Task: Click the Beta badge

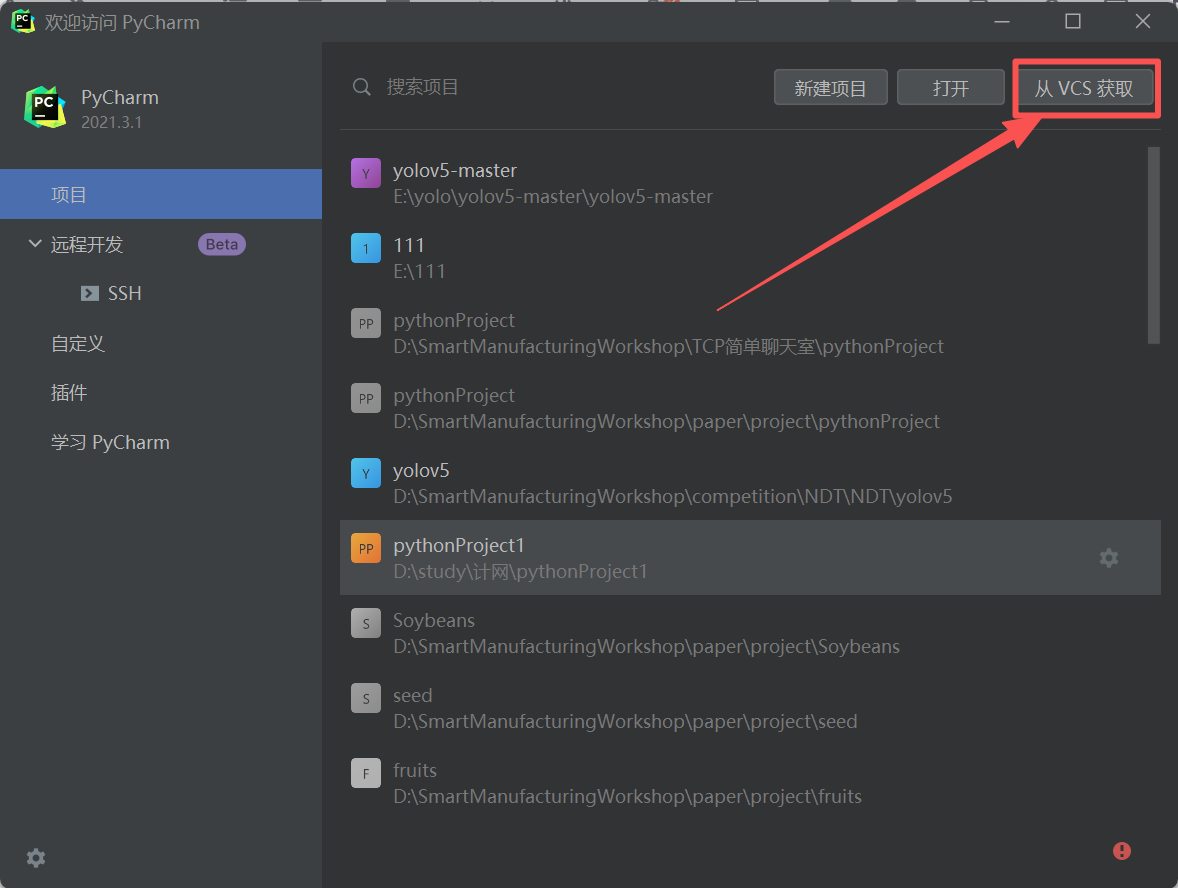Action: point(222,244)
